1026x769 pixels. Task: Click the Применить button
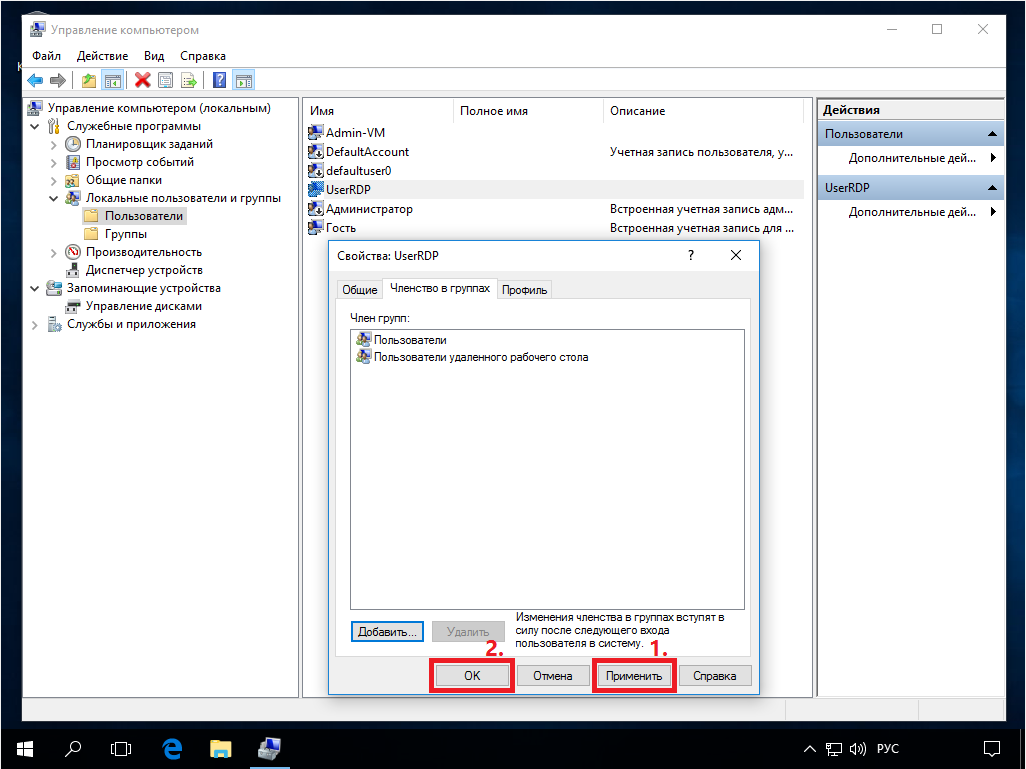pos(634,676)
